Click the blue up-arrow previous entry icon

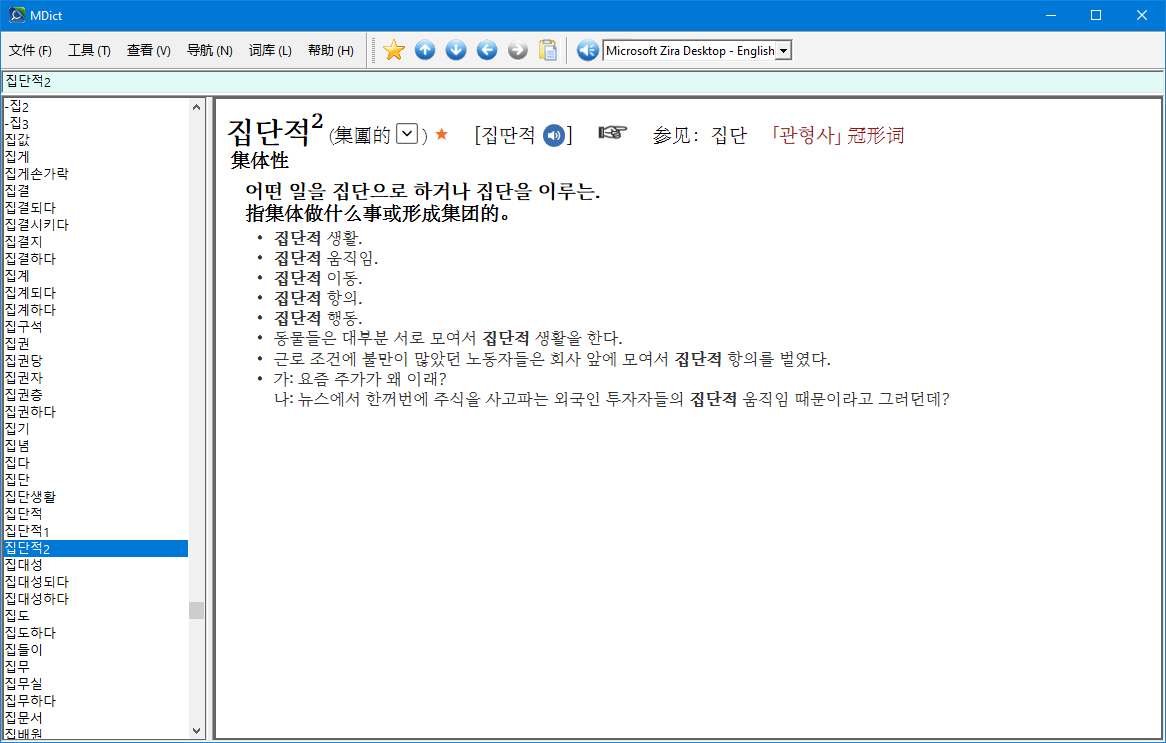coord(424,49)
